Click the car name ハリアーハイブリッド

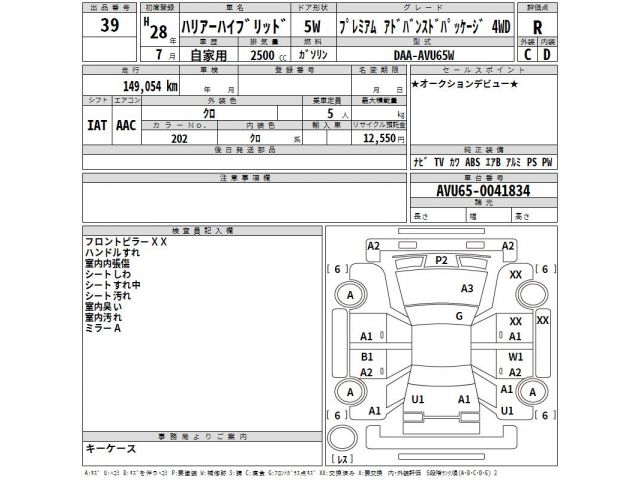point(233,27)
